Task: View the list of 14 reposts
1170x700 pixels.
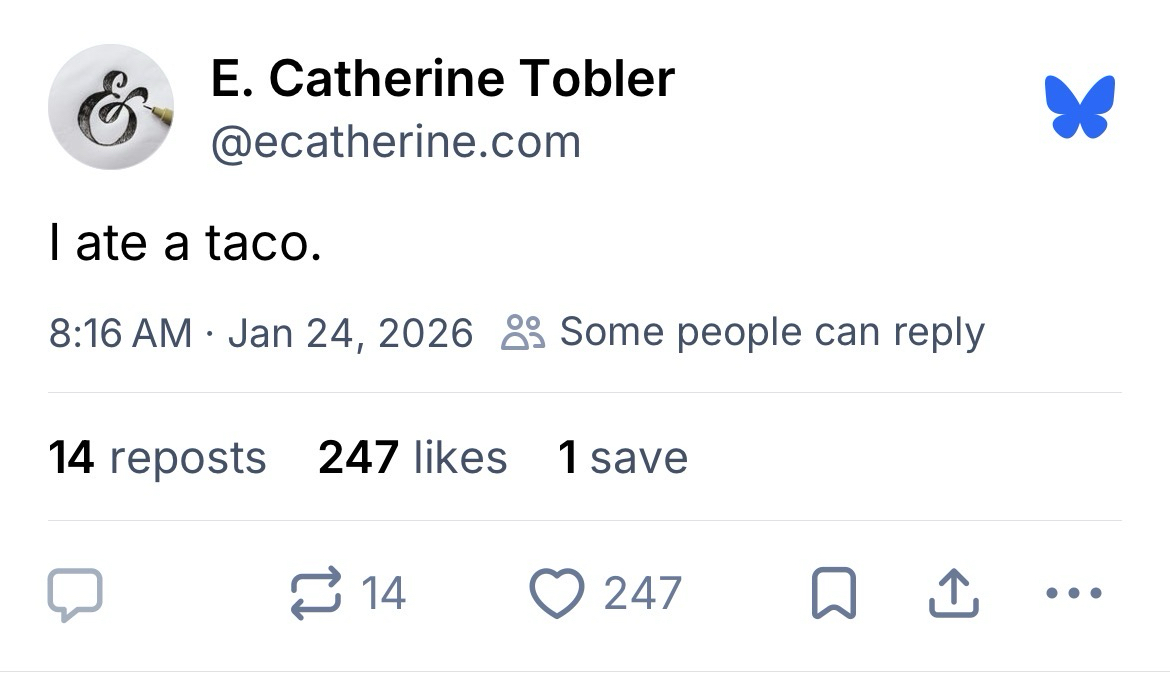Action: (157, 458)
